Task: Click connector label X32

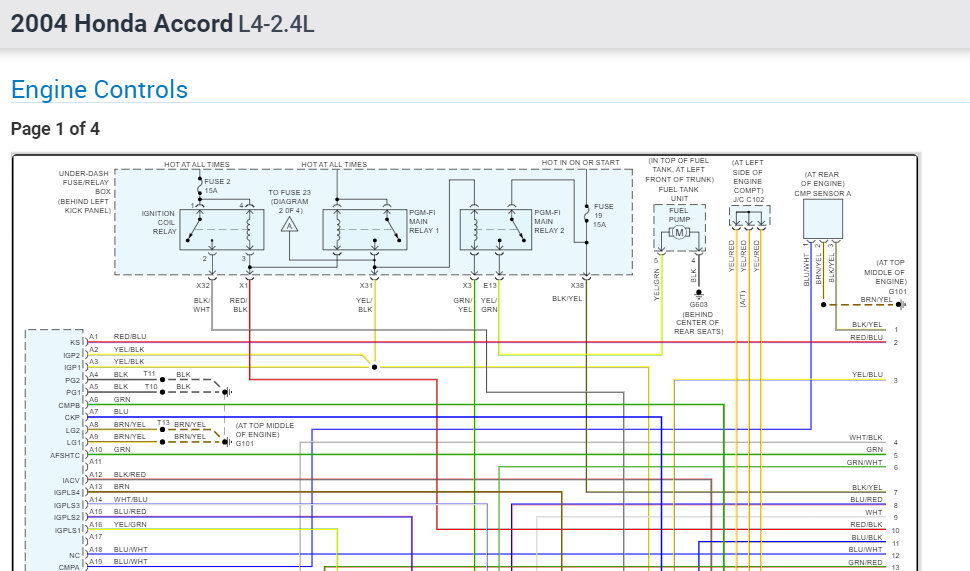Action: (x=203, y=285)
